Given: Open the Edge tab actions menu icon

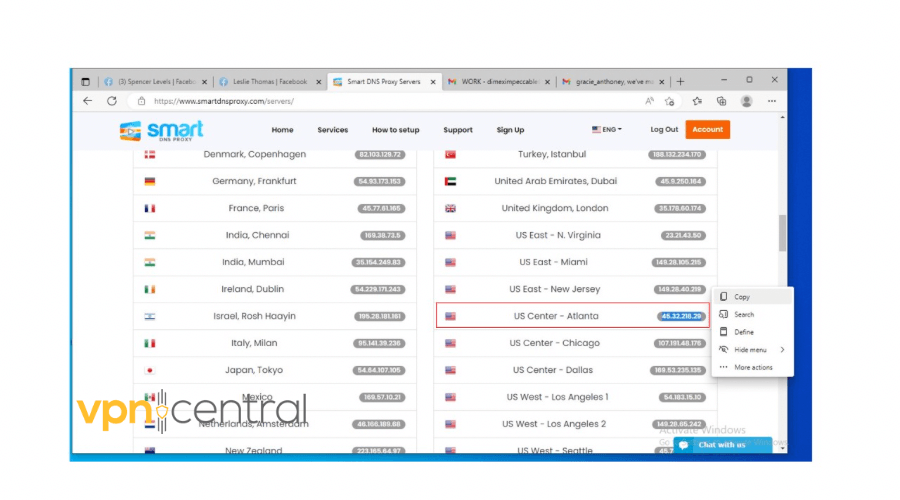Looking at the screenshot, I should 85,81.
